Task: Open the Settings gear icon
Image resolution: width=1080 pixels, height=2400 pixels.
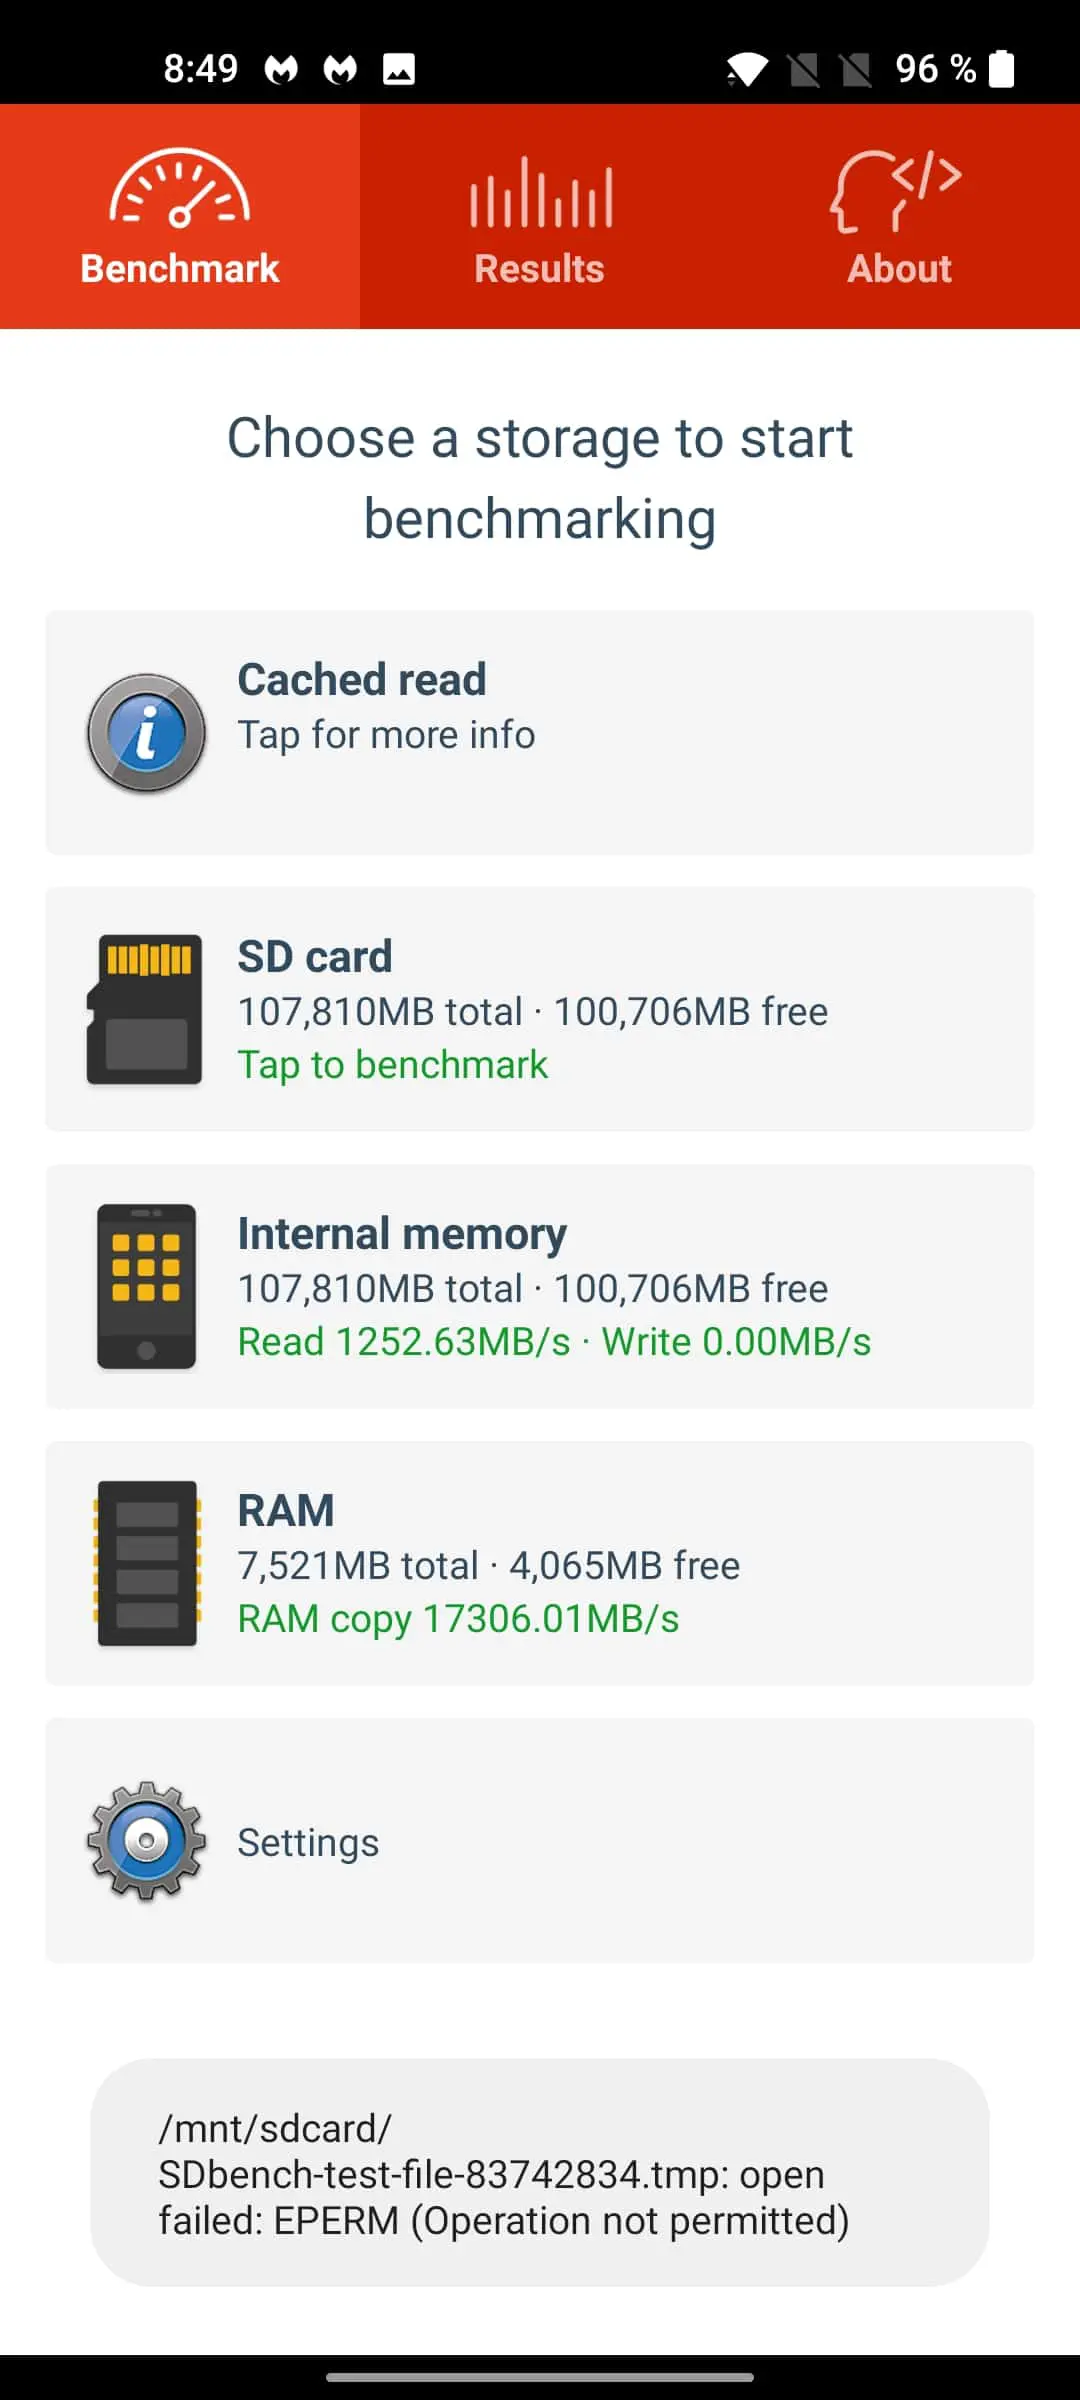Action: 146,1841
